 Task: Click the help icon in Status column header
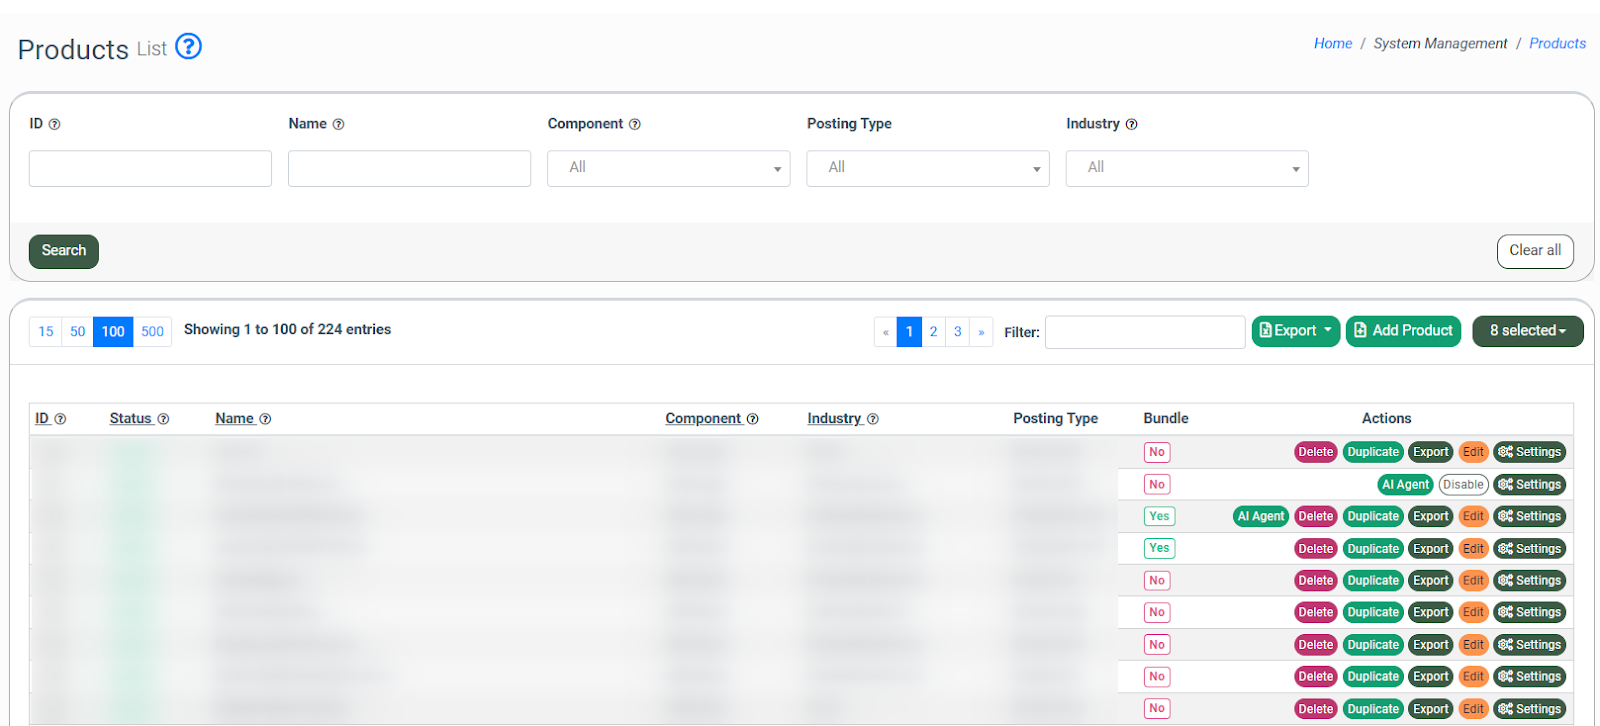coord(163,419)
